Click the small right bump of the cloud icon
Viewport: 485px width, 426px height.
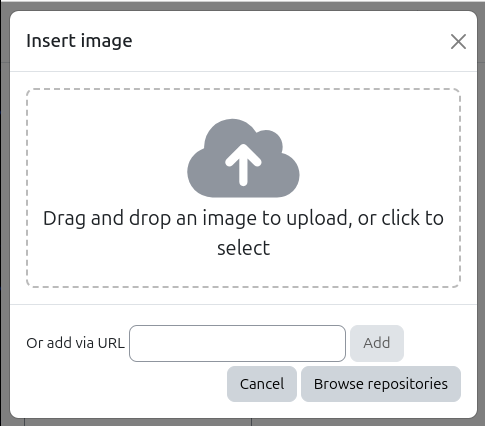point(269,142)
